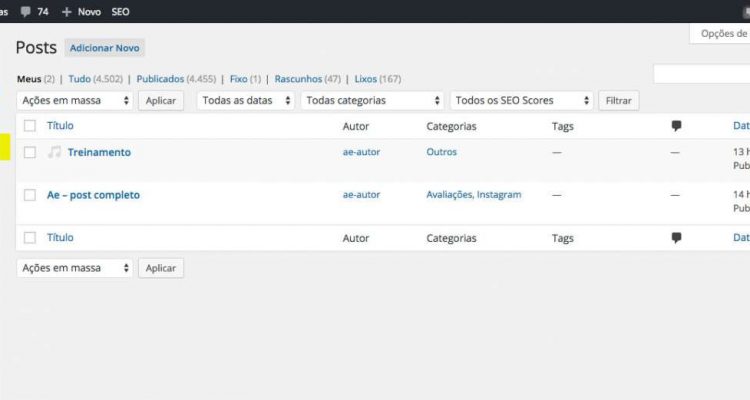Click the comments bubble icon in admin bar
Viewport: 750px width, 400px height.
[25, 12]
